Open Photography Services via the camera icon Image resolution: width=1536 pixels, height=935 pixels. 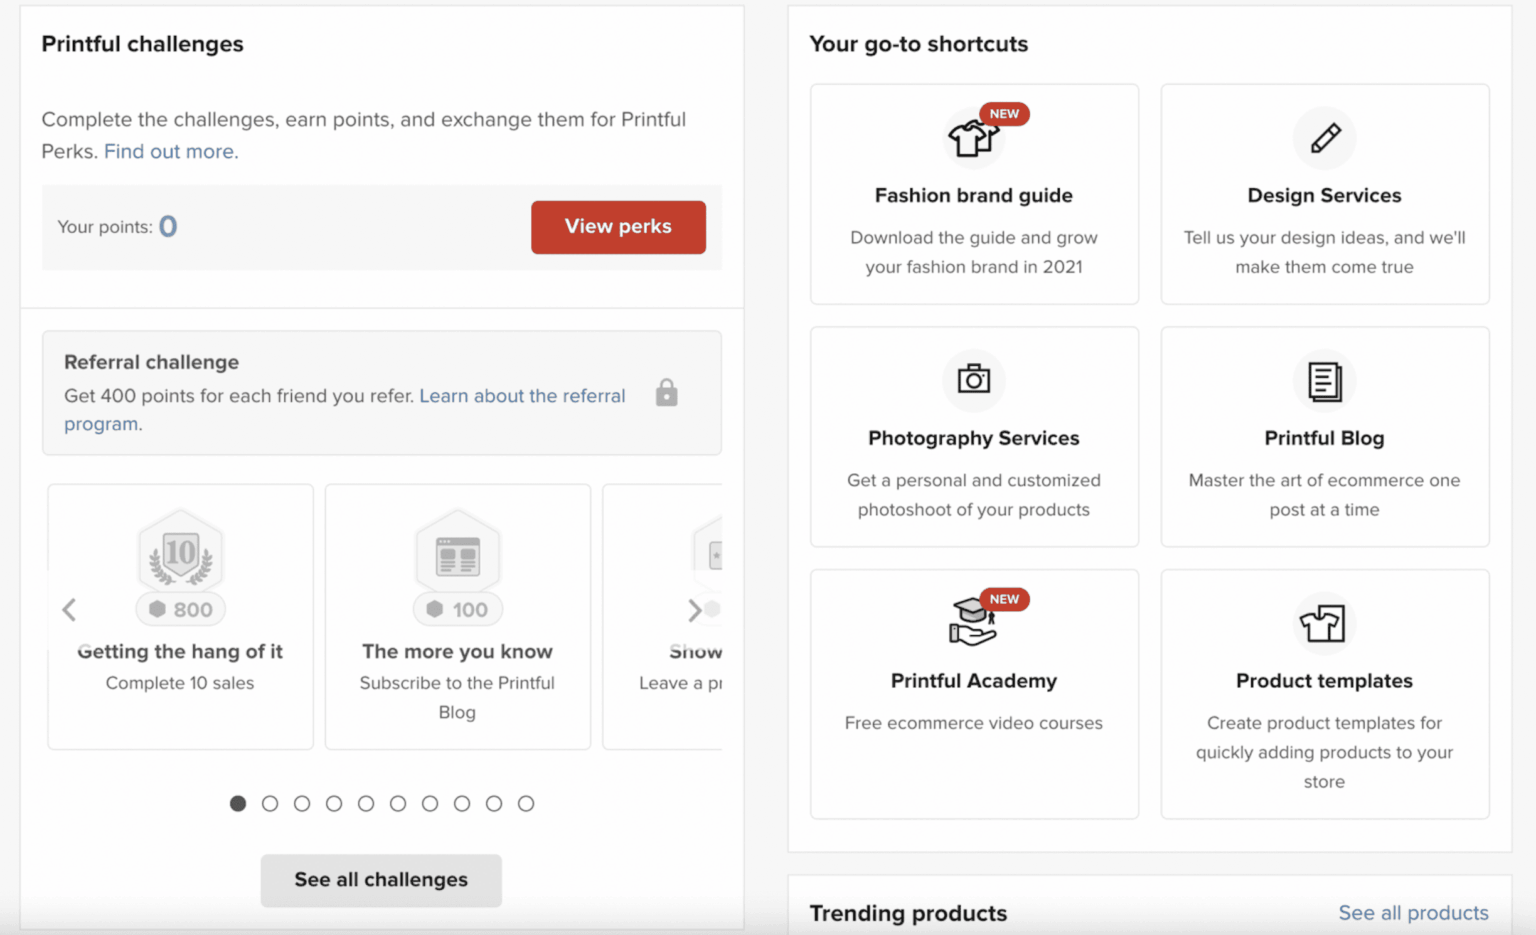973,381
